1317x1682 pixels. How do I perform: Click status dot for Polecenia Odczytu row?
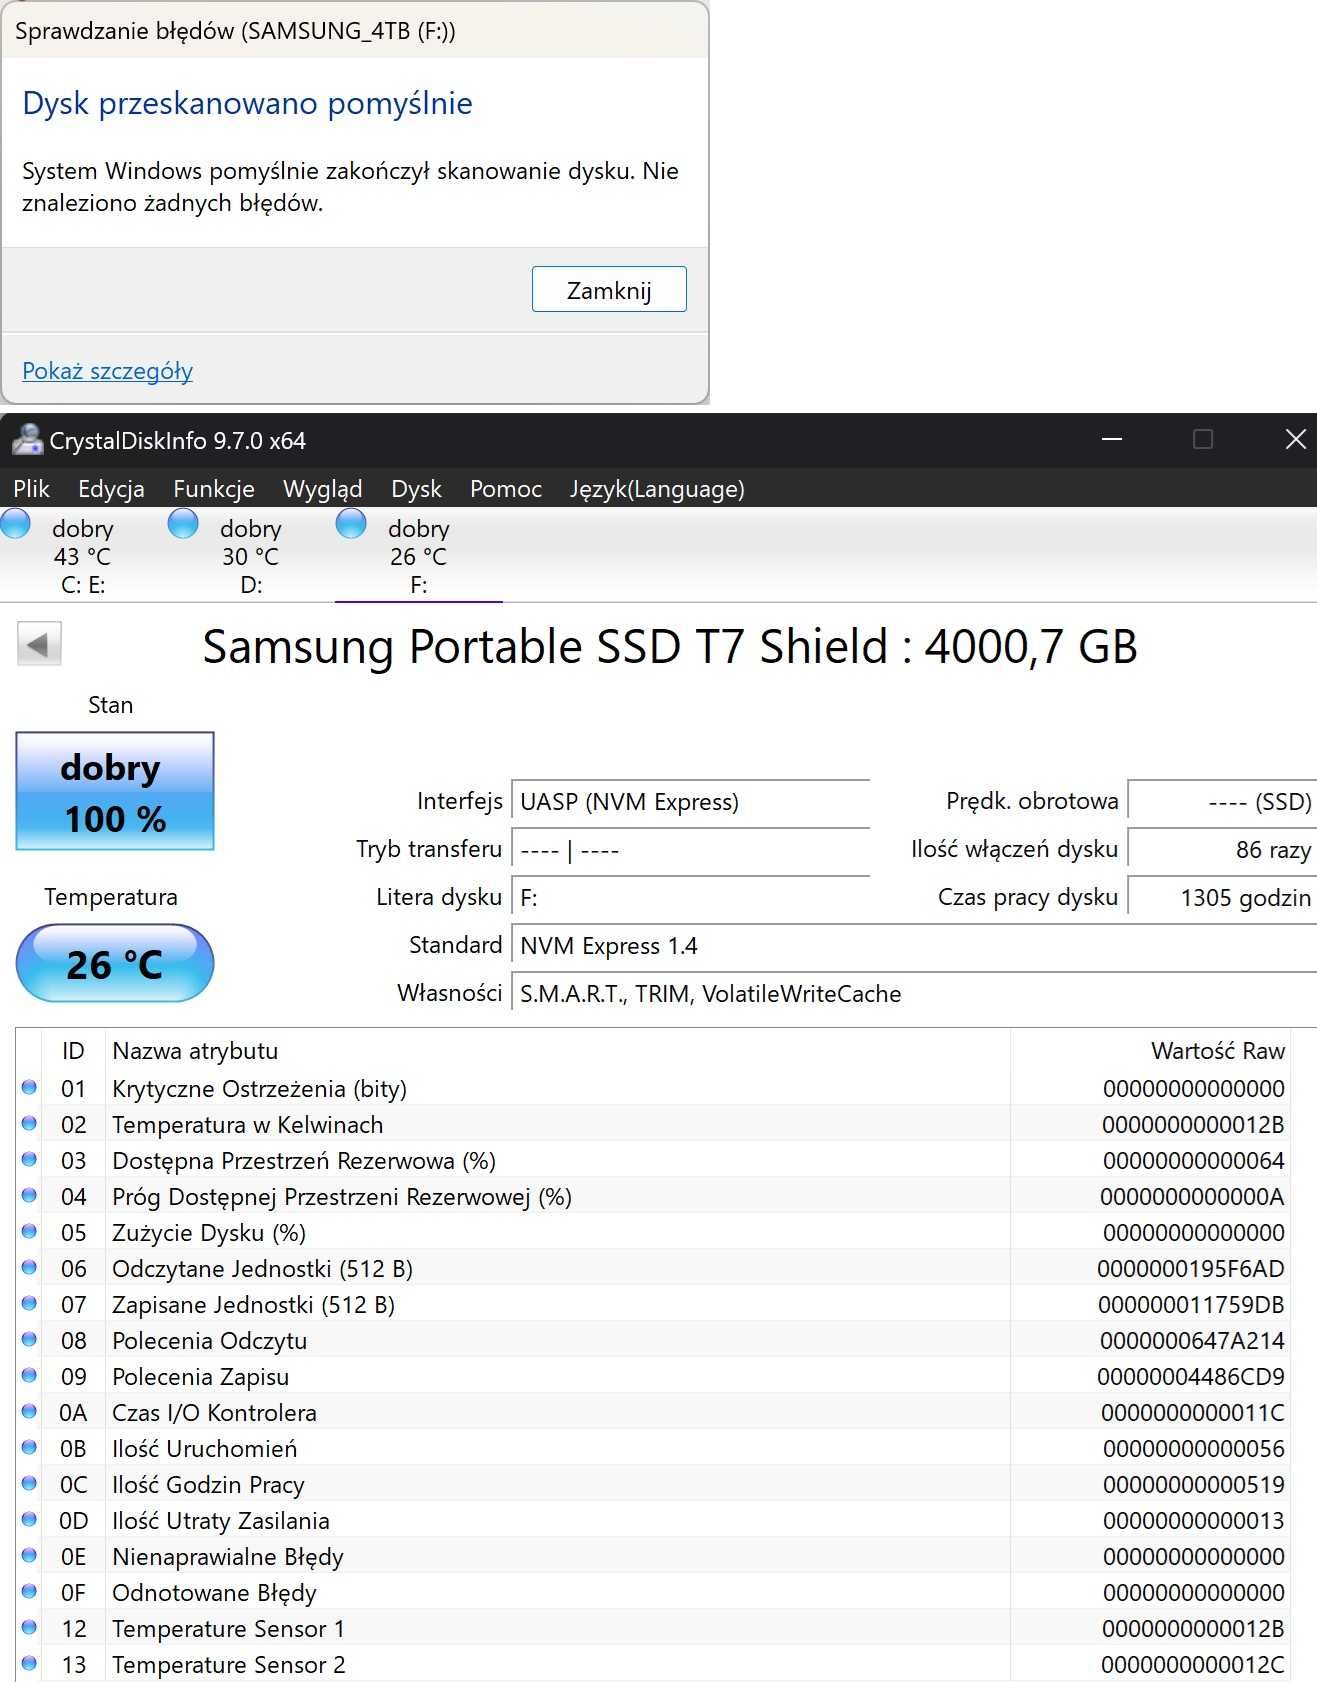(x=29, y=1340)
